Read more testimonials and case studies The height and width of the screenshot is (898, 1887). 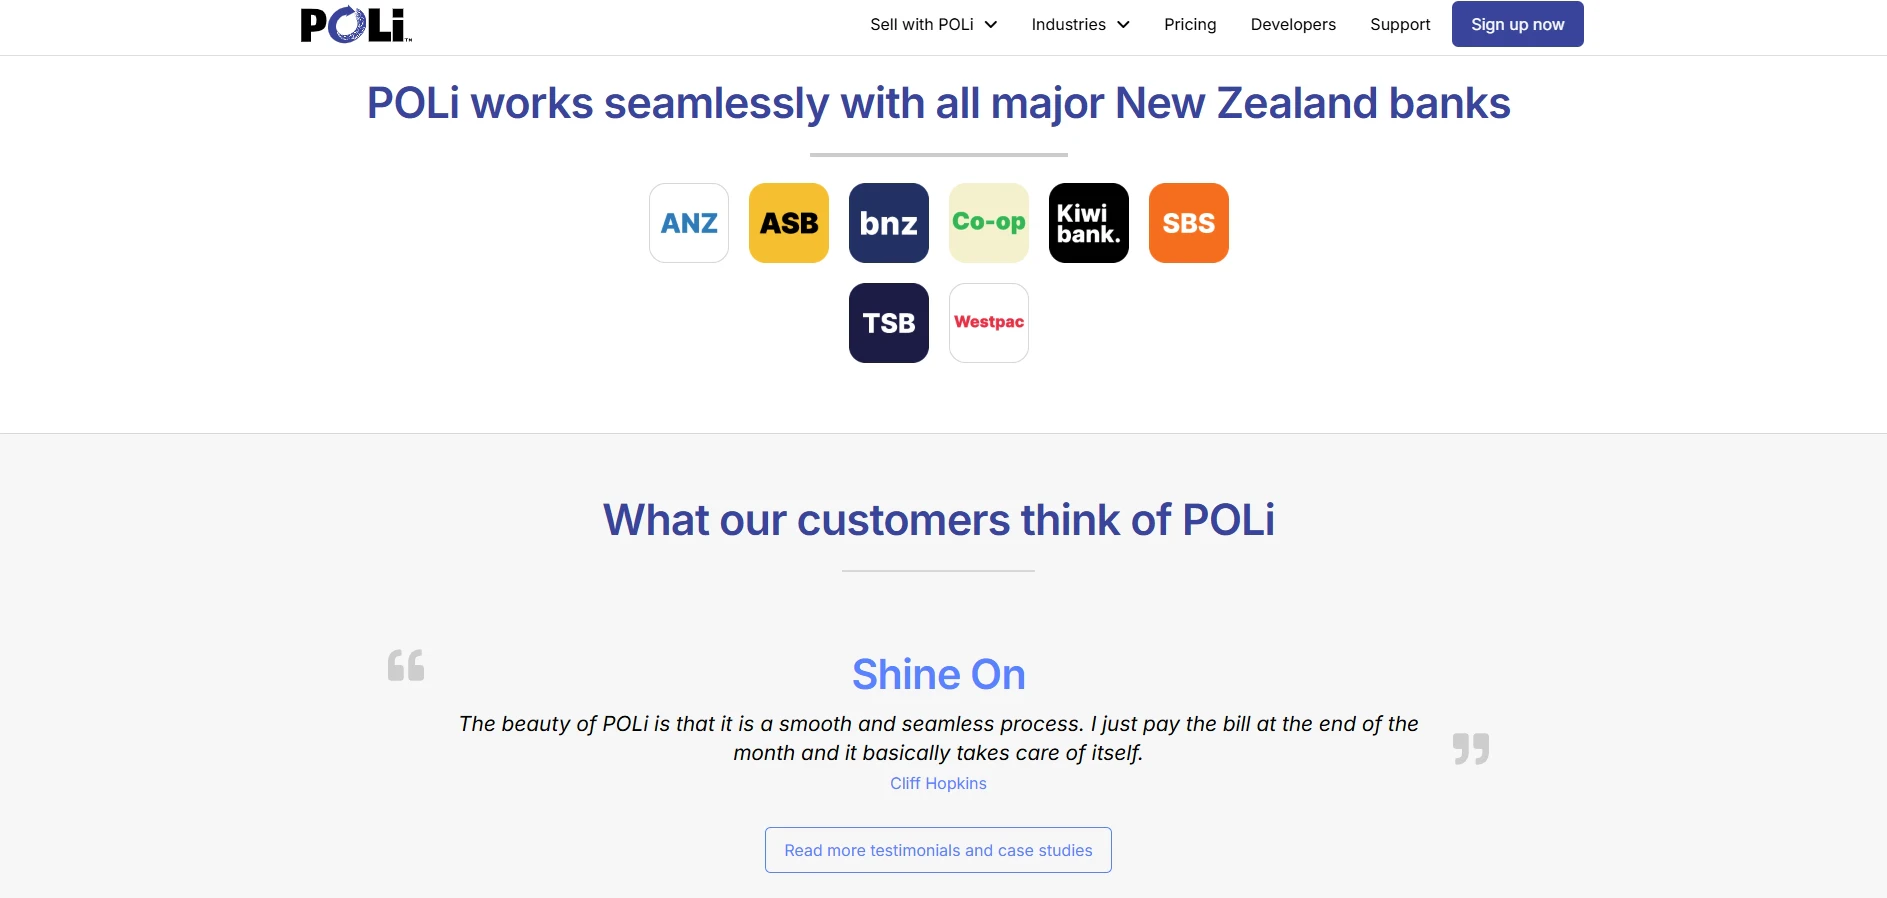(938, 850)
